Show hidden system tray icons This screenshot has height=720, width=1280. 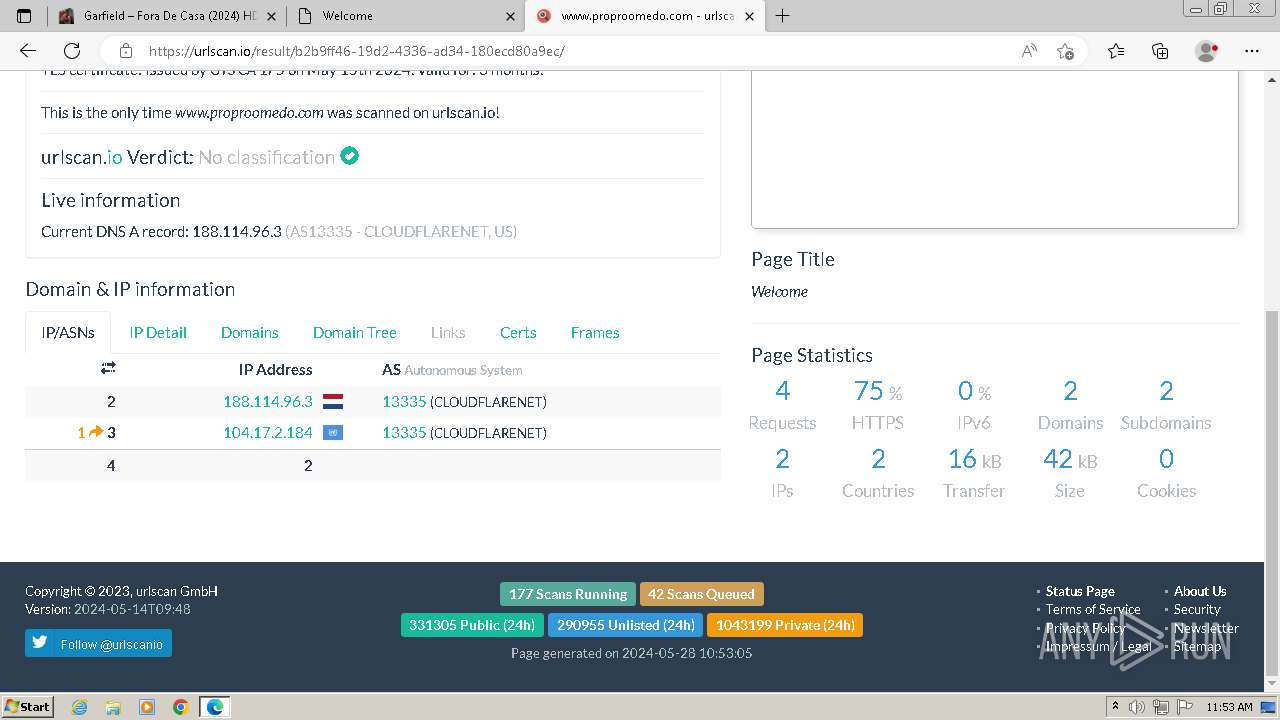1116,707
